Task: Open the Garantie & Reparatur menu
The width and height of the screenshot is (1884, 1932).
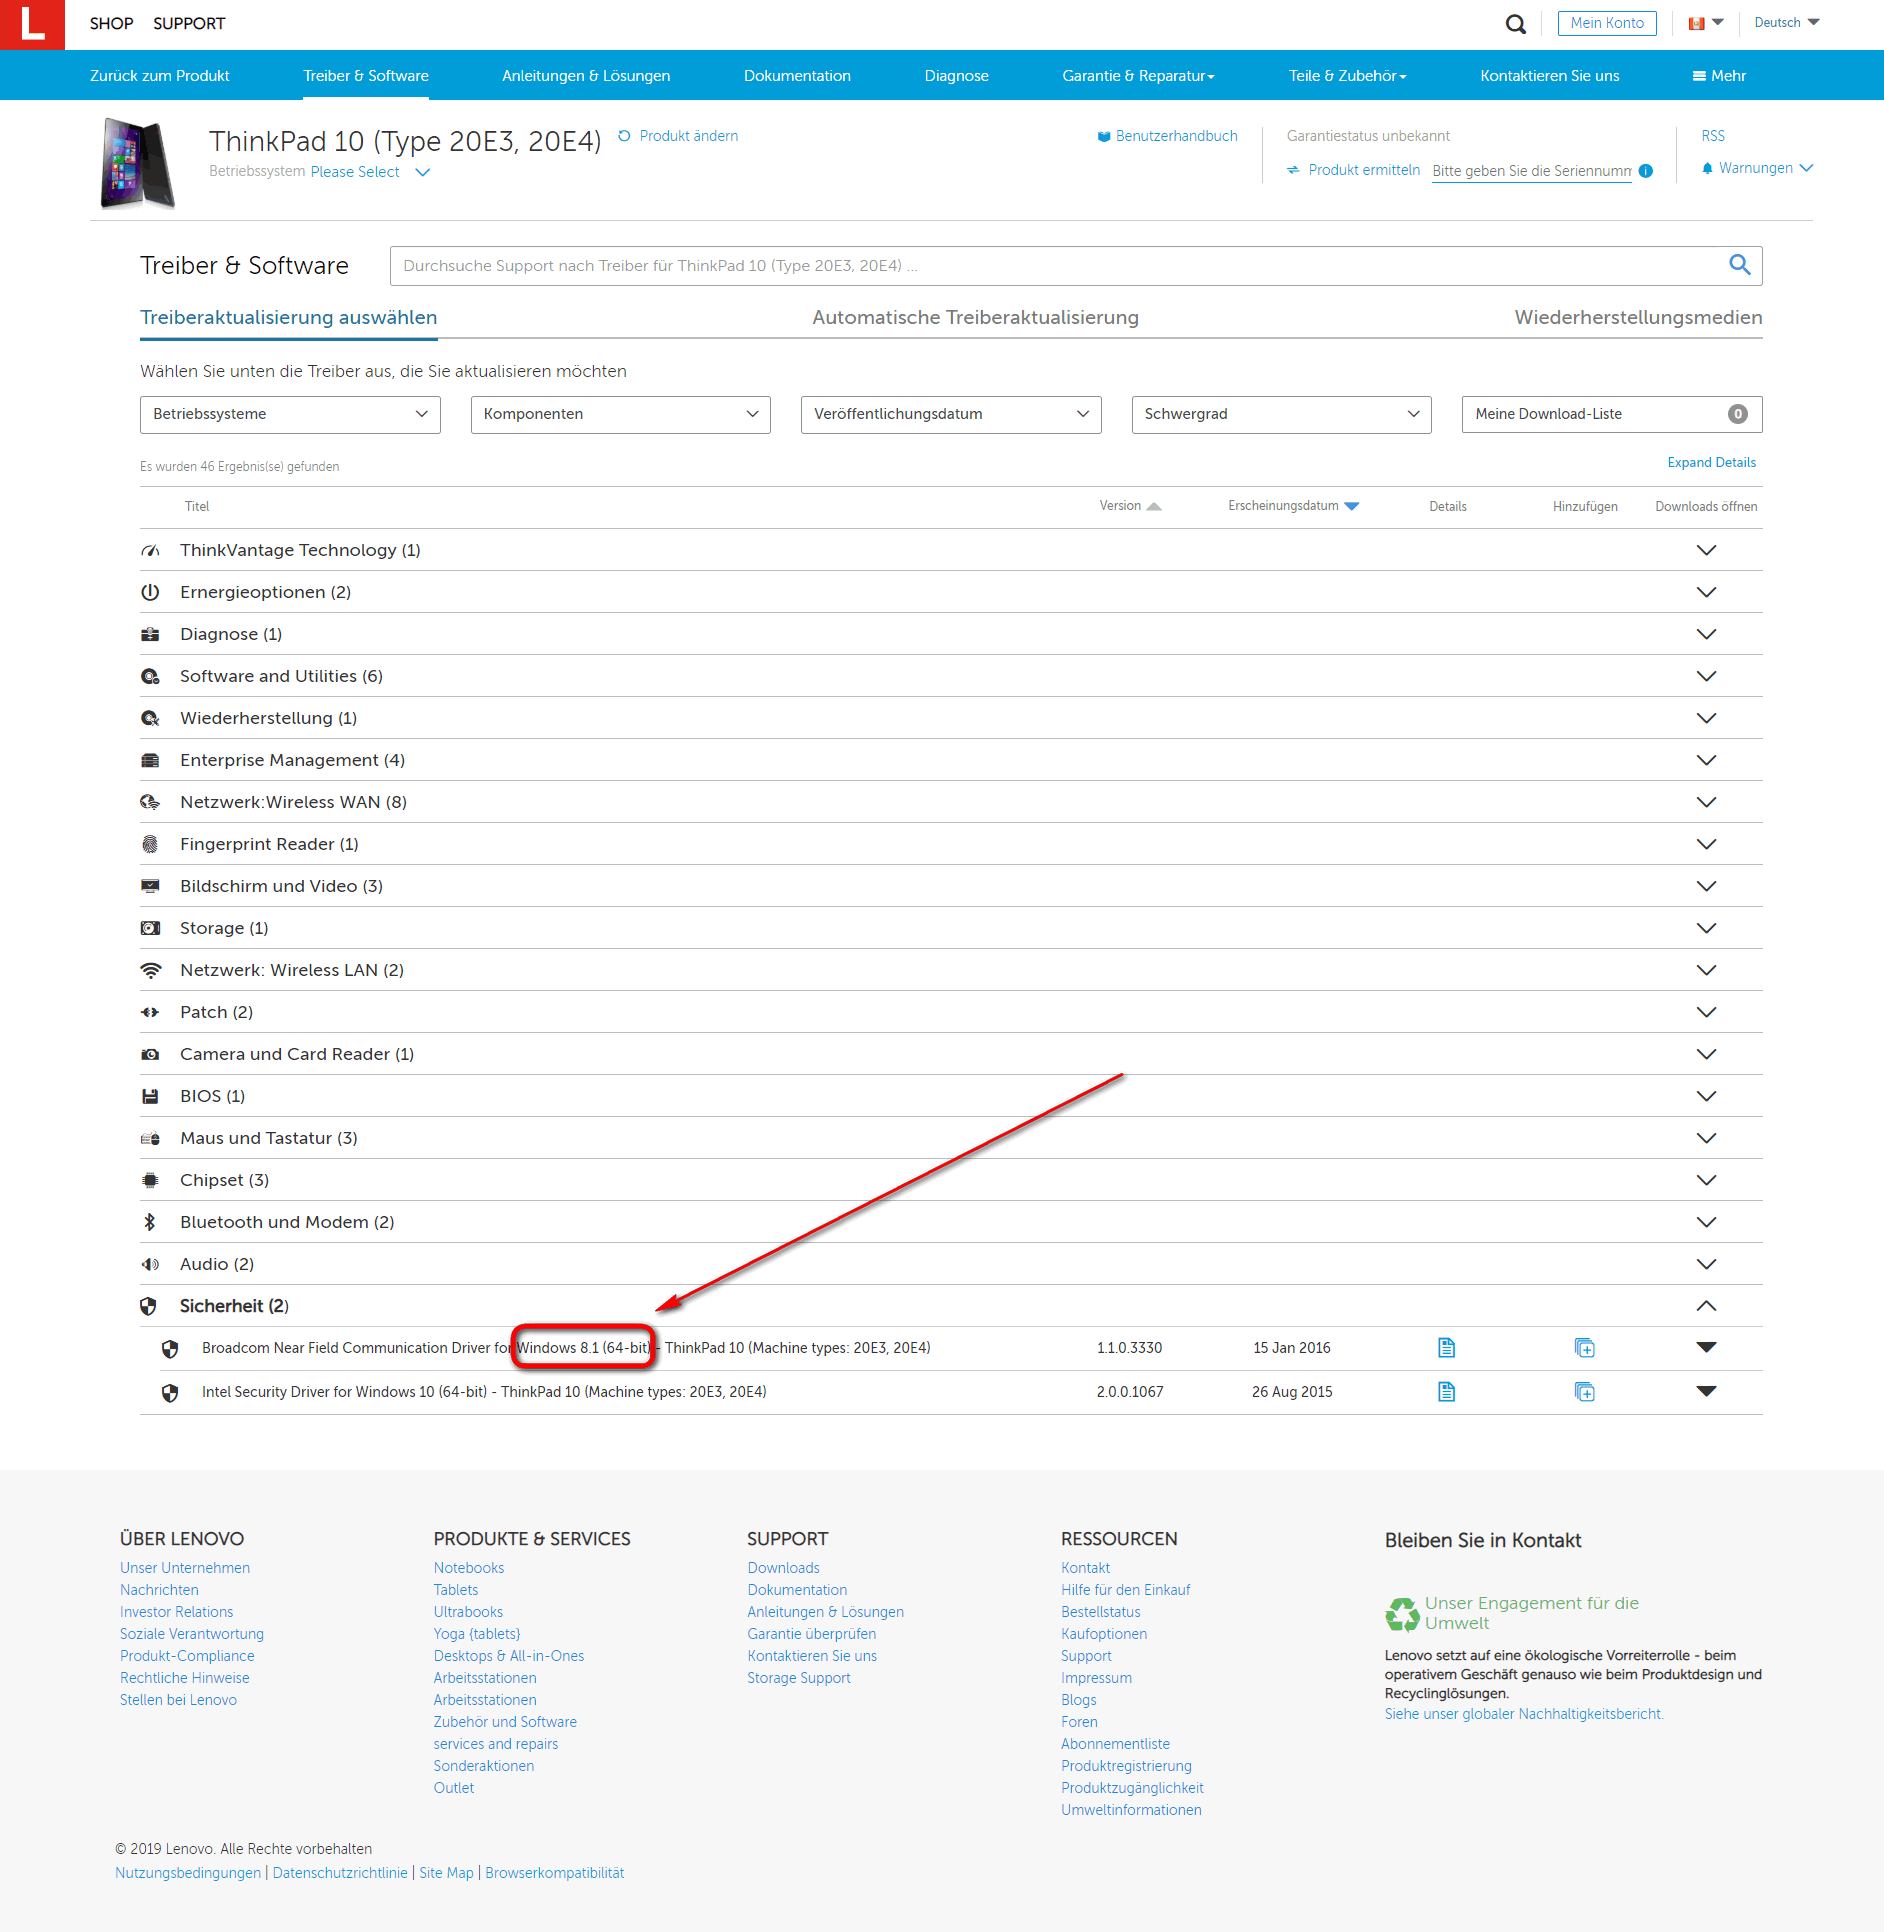Action: point(1138,76)
